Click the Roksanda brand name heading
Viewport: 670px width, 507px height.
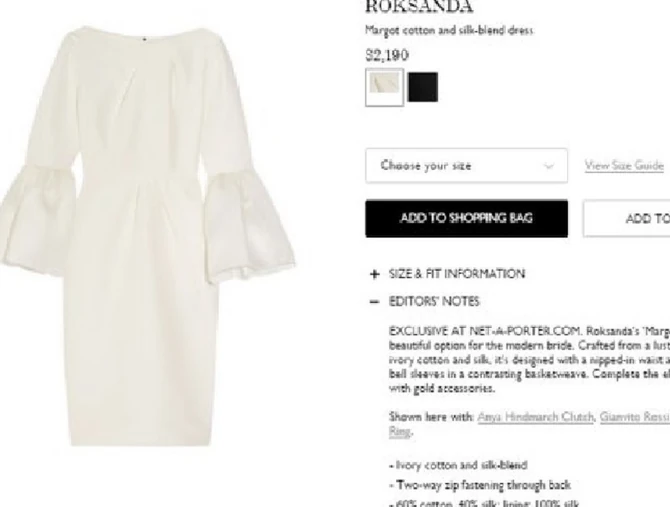(419, 6)
